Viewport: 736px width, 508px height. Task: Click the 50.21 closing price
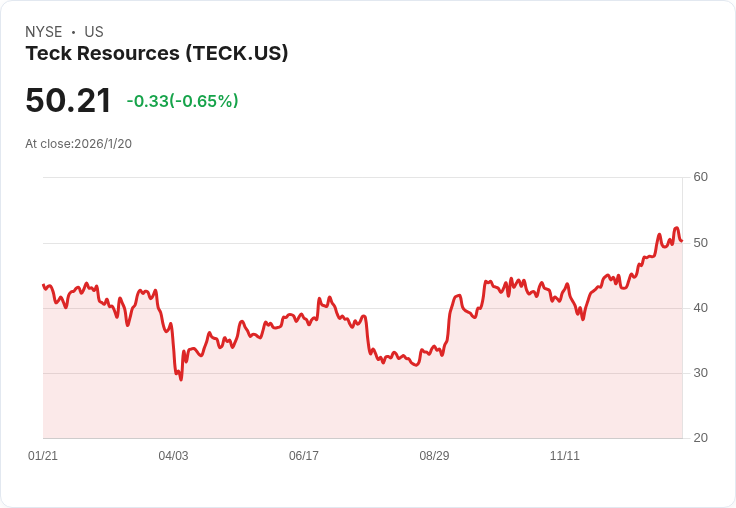click(69, 101)
